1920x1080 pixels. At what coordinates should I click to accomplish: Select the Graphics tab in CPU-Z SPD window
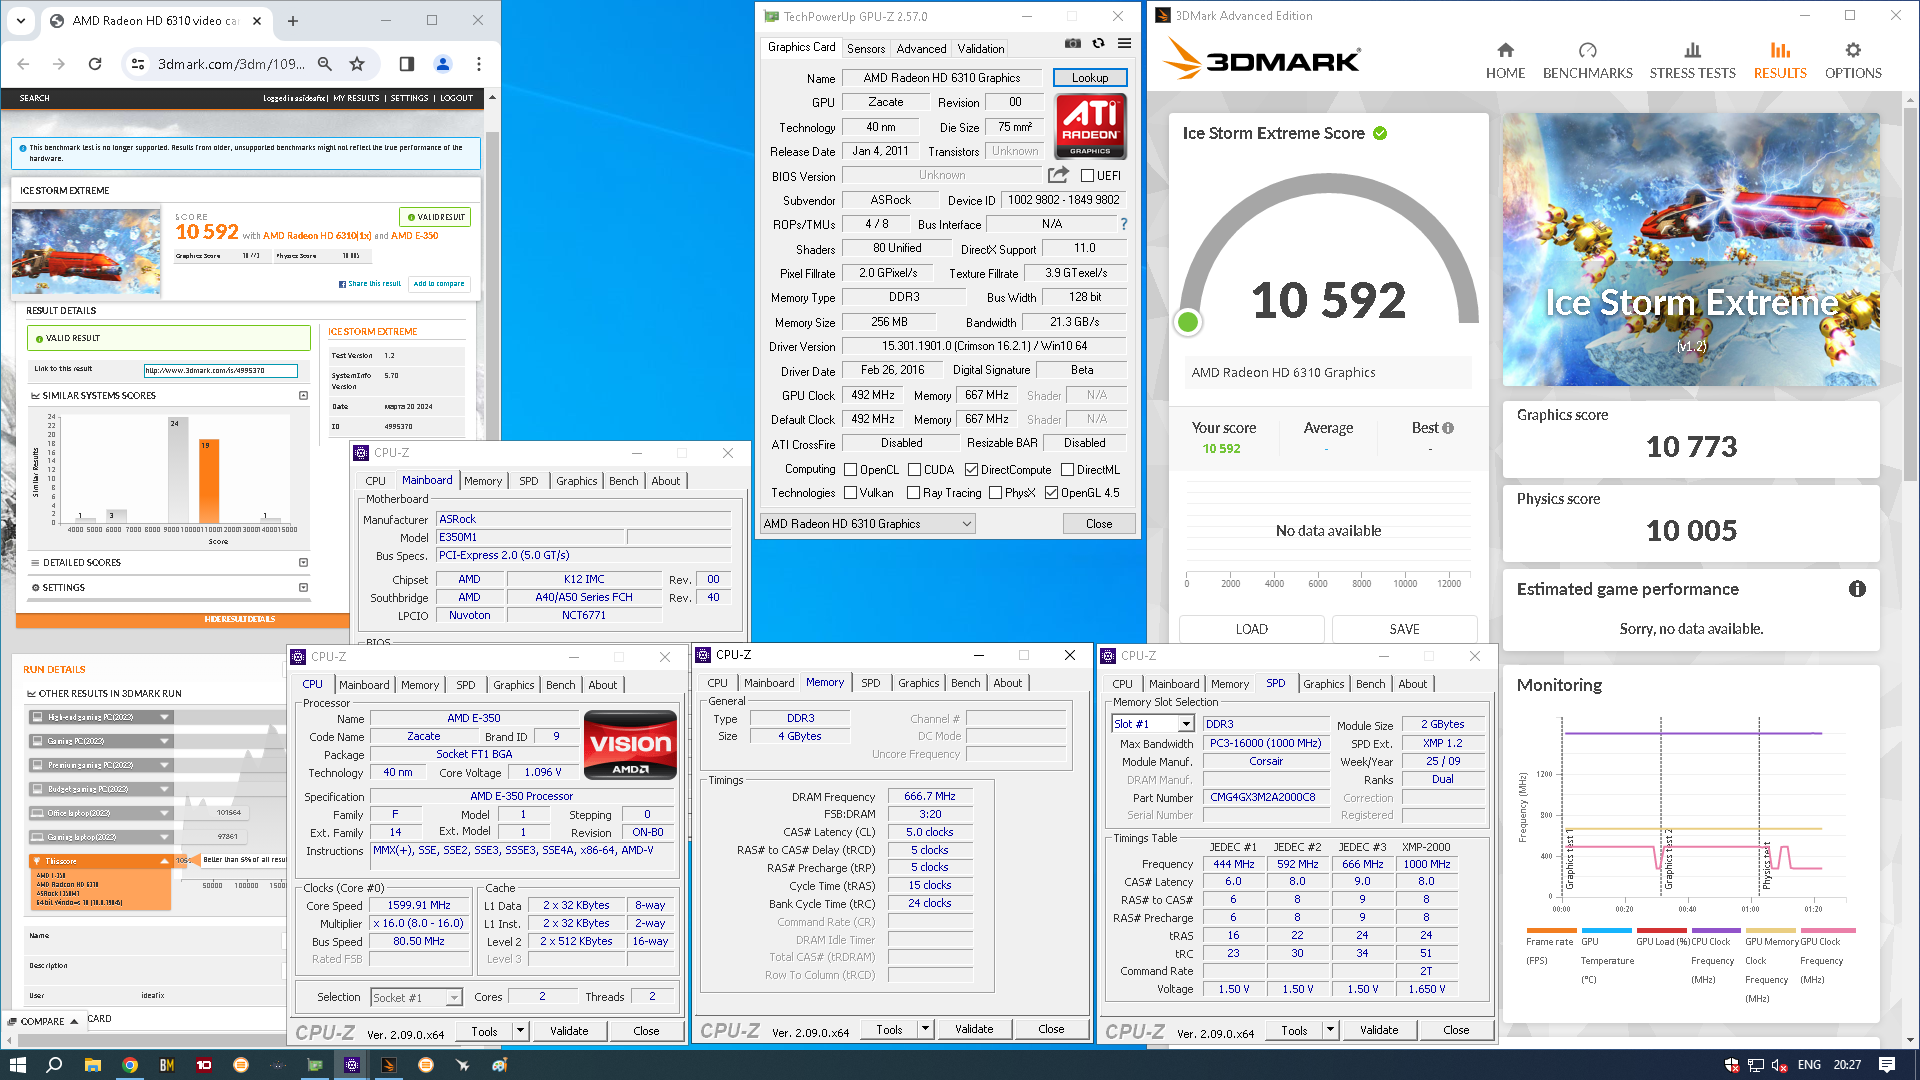(1323, 684)
